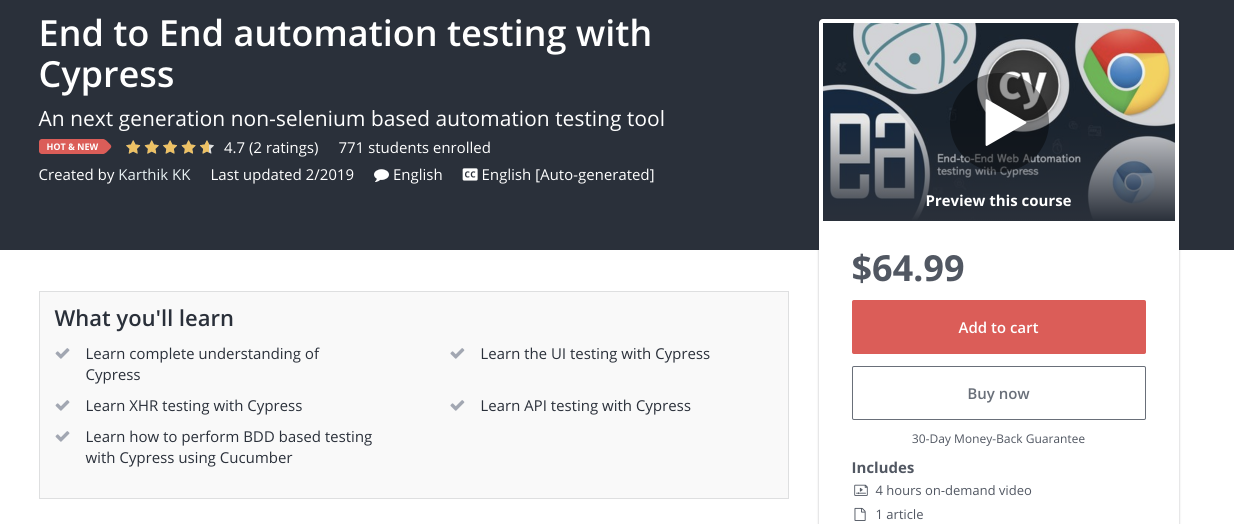This screenshot has width=1234, height=524.
Task: Click the Chrome logo in preview thumbnail
Action: (x=1125, y=72)
